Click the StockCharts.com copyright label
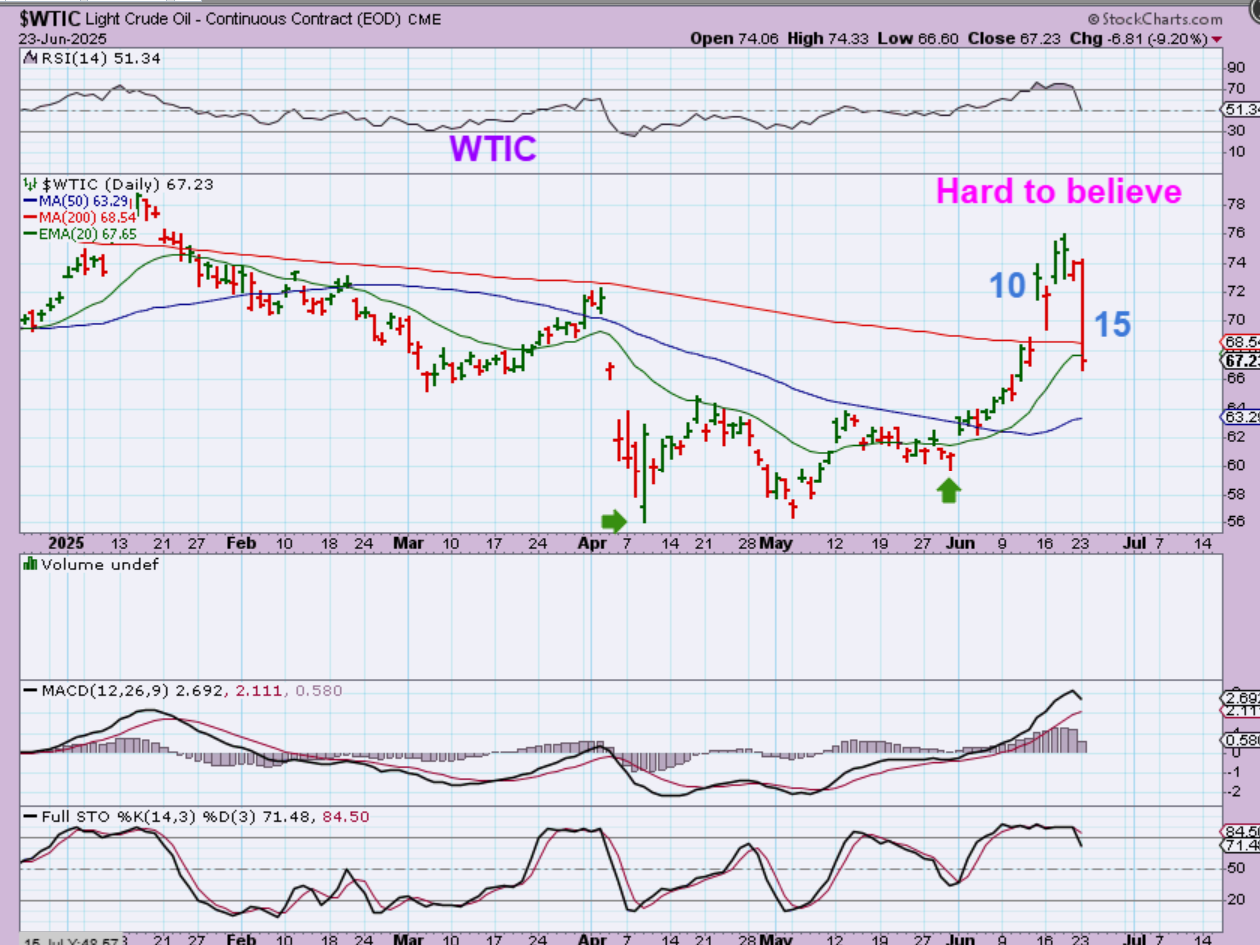Viewport: 1260px width, 945px height. click(1155, 19)
